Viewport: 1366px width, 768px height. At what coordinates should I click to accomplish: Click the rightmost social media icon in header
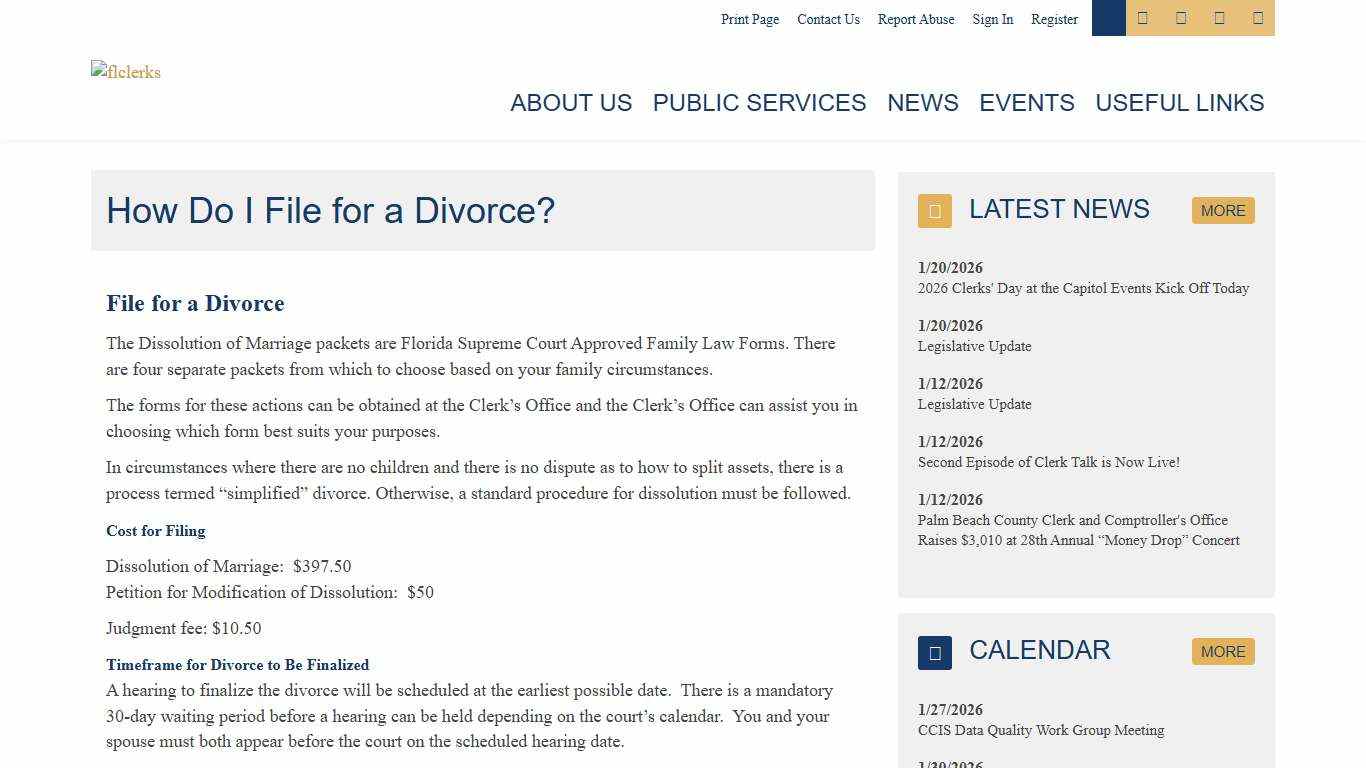click(x=1256, y=18)
